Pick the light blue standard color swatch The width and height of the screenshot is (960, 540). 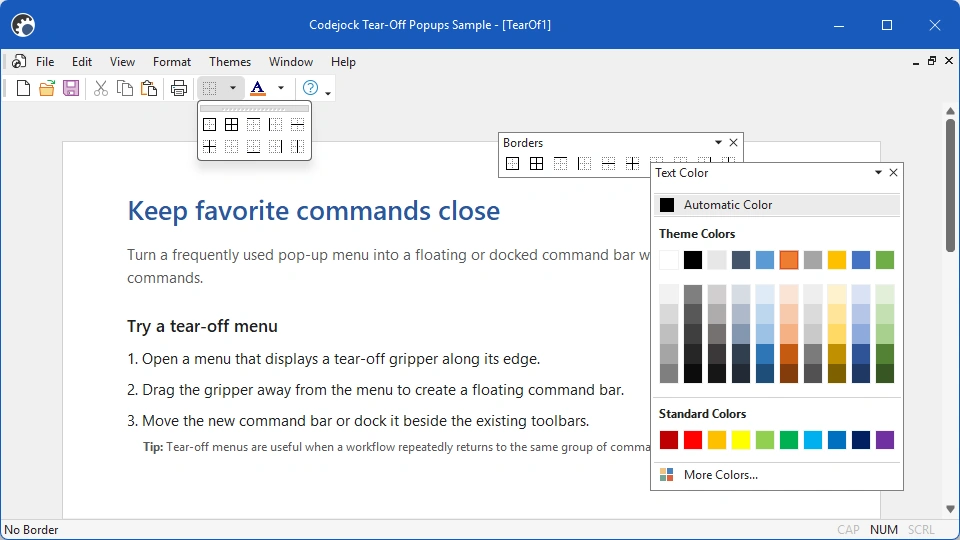(813, 440)
